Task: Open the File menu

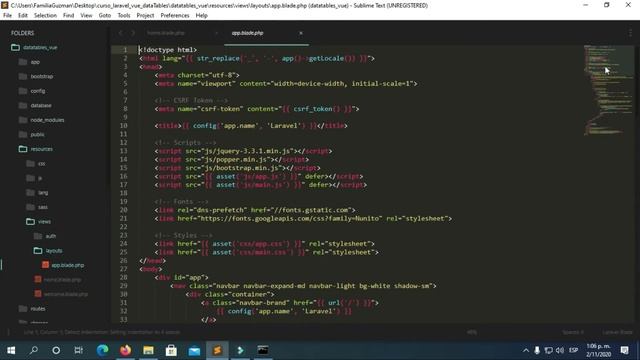Action: [7, 16]
